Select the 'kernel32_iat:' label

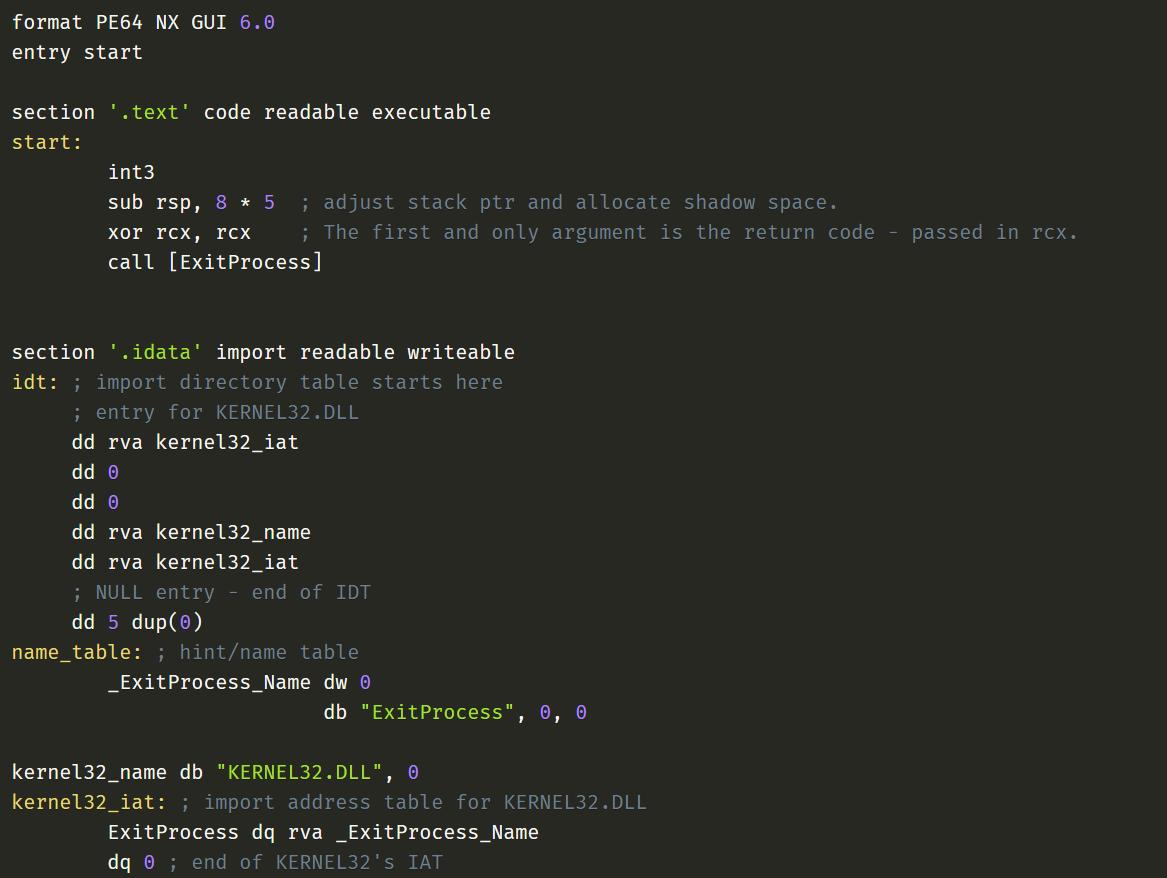tap(89, 802)
